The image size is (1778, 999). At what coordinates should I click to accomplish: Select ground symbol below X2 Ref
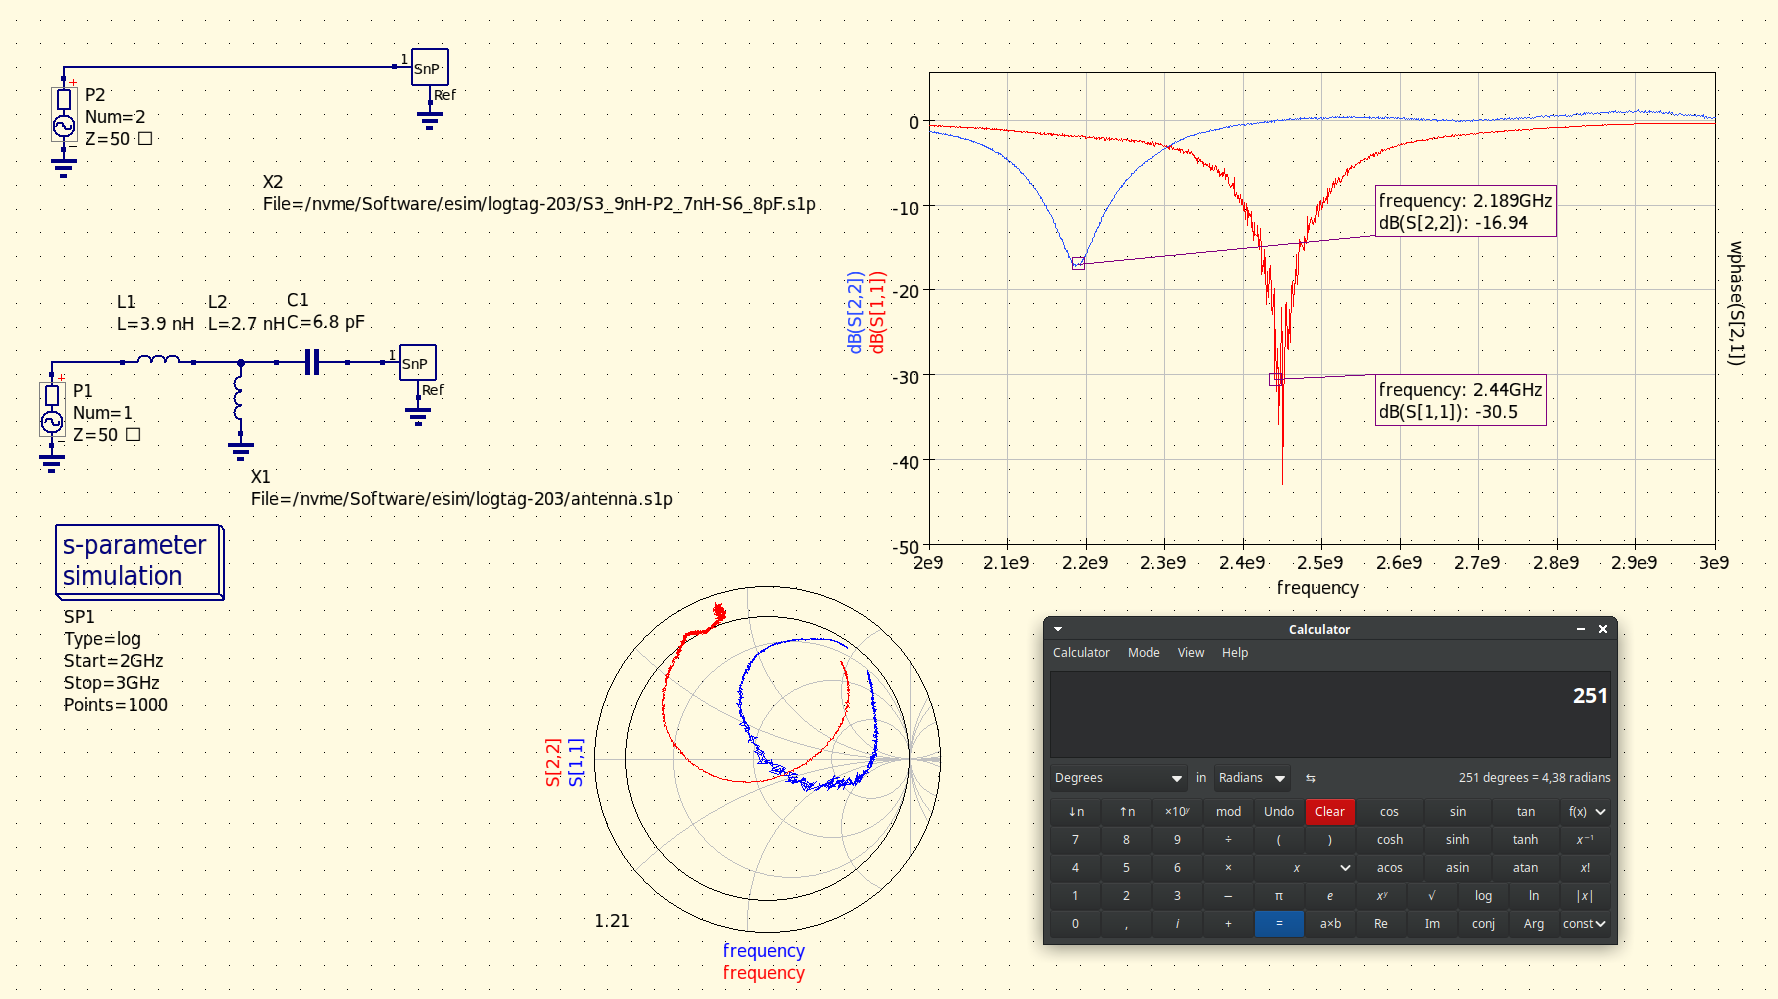tap(430, 122)
